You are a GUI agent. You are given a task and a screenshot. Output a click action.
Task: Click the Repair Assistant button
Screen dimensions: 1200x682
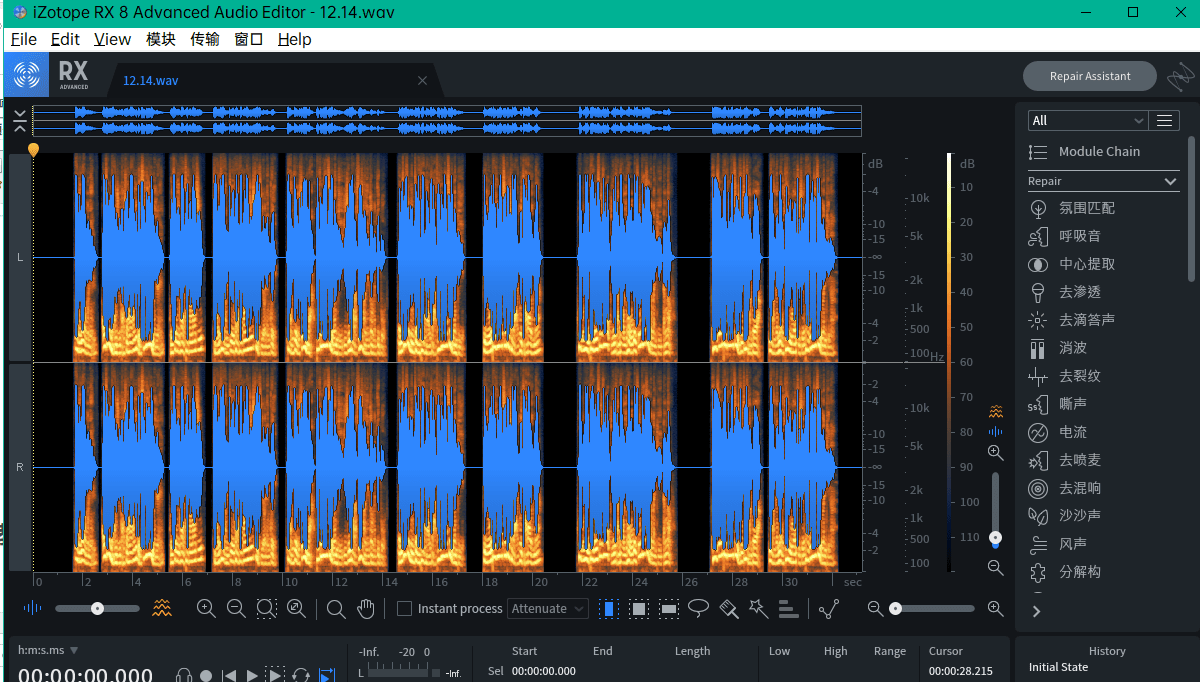[x=1089, y=76]
